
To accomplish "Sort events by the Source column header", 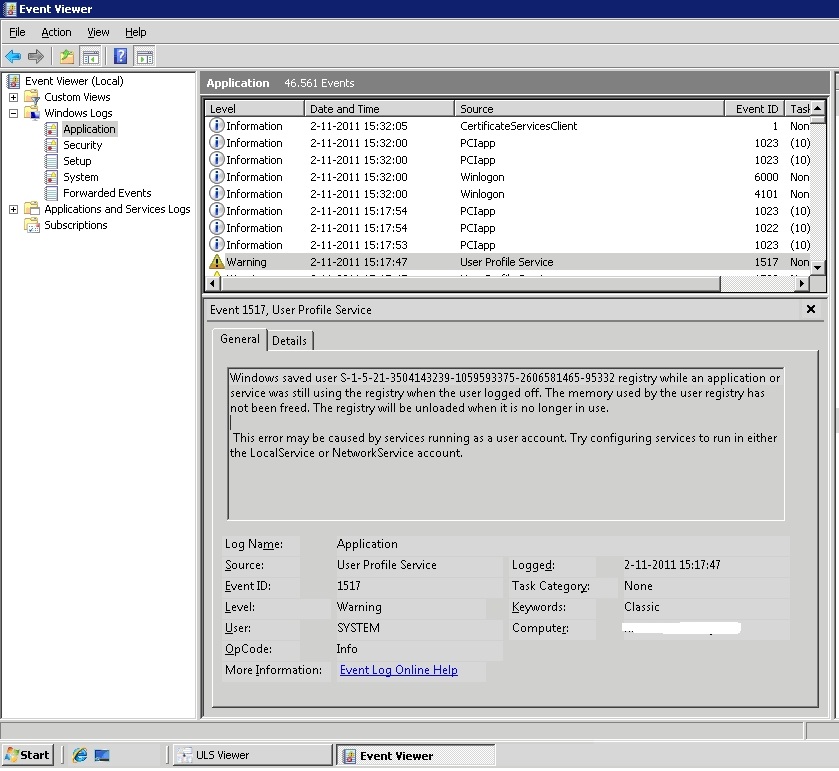I will [589, 109].
